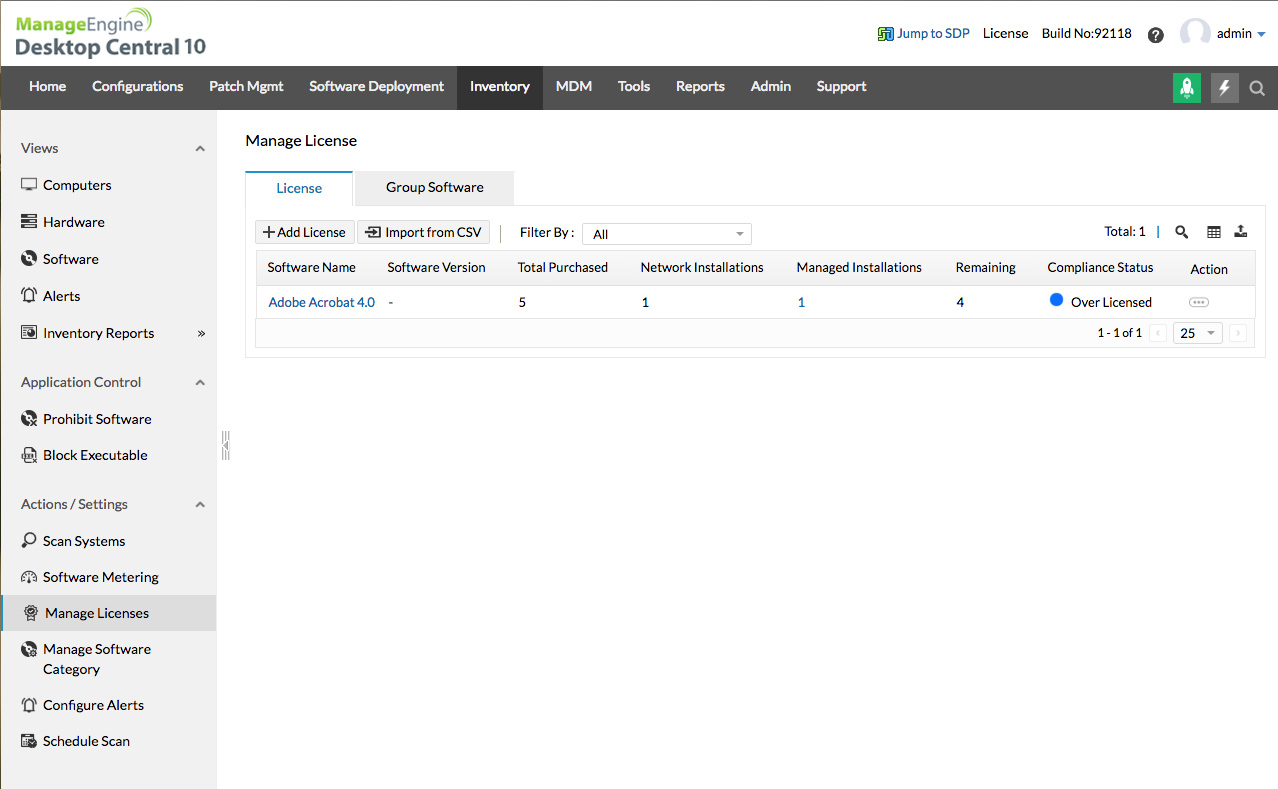Open the MDM menu

click(x=574, y=87)
